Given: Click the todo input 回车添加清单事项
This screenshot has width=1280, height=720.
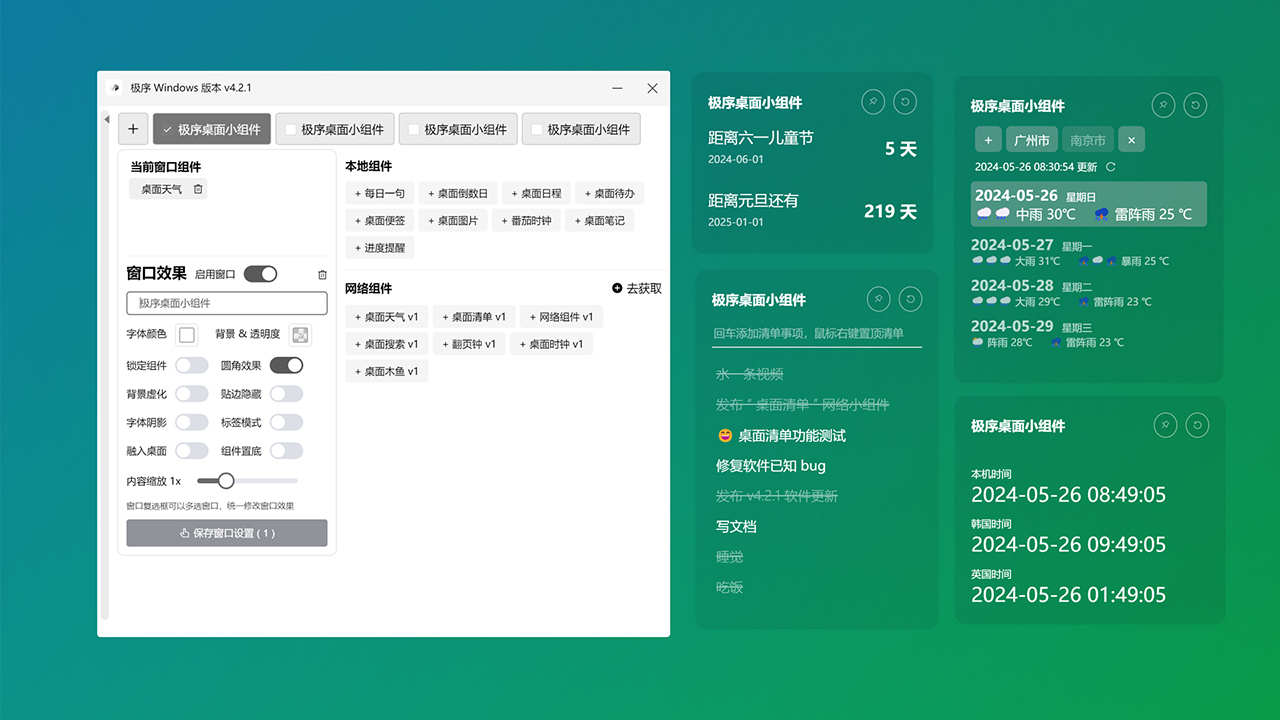Looking at the screenshot, I should pyautogui.click(x=817, y=334).
